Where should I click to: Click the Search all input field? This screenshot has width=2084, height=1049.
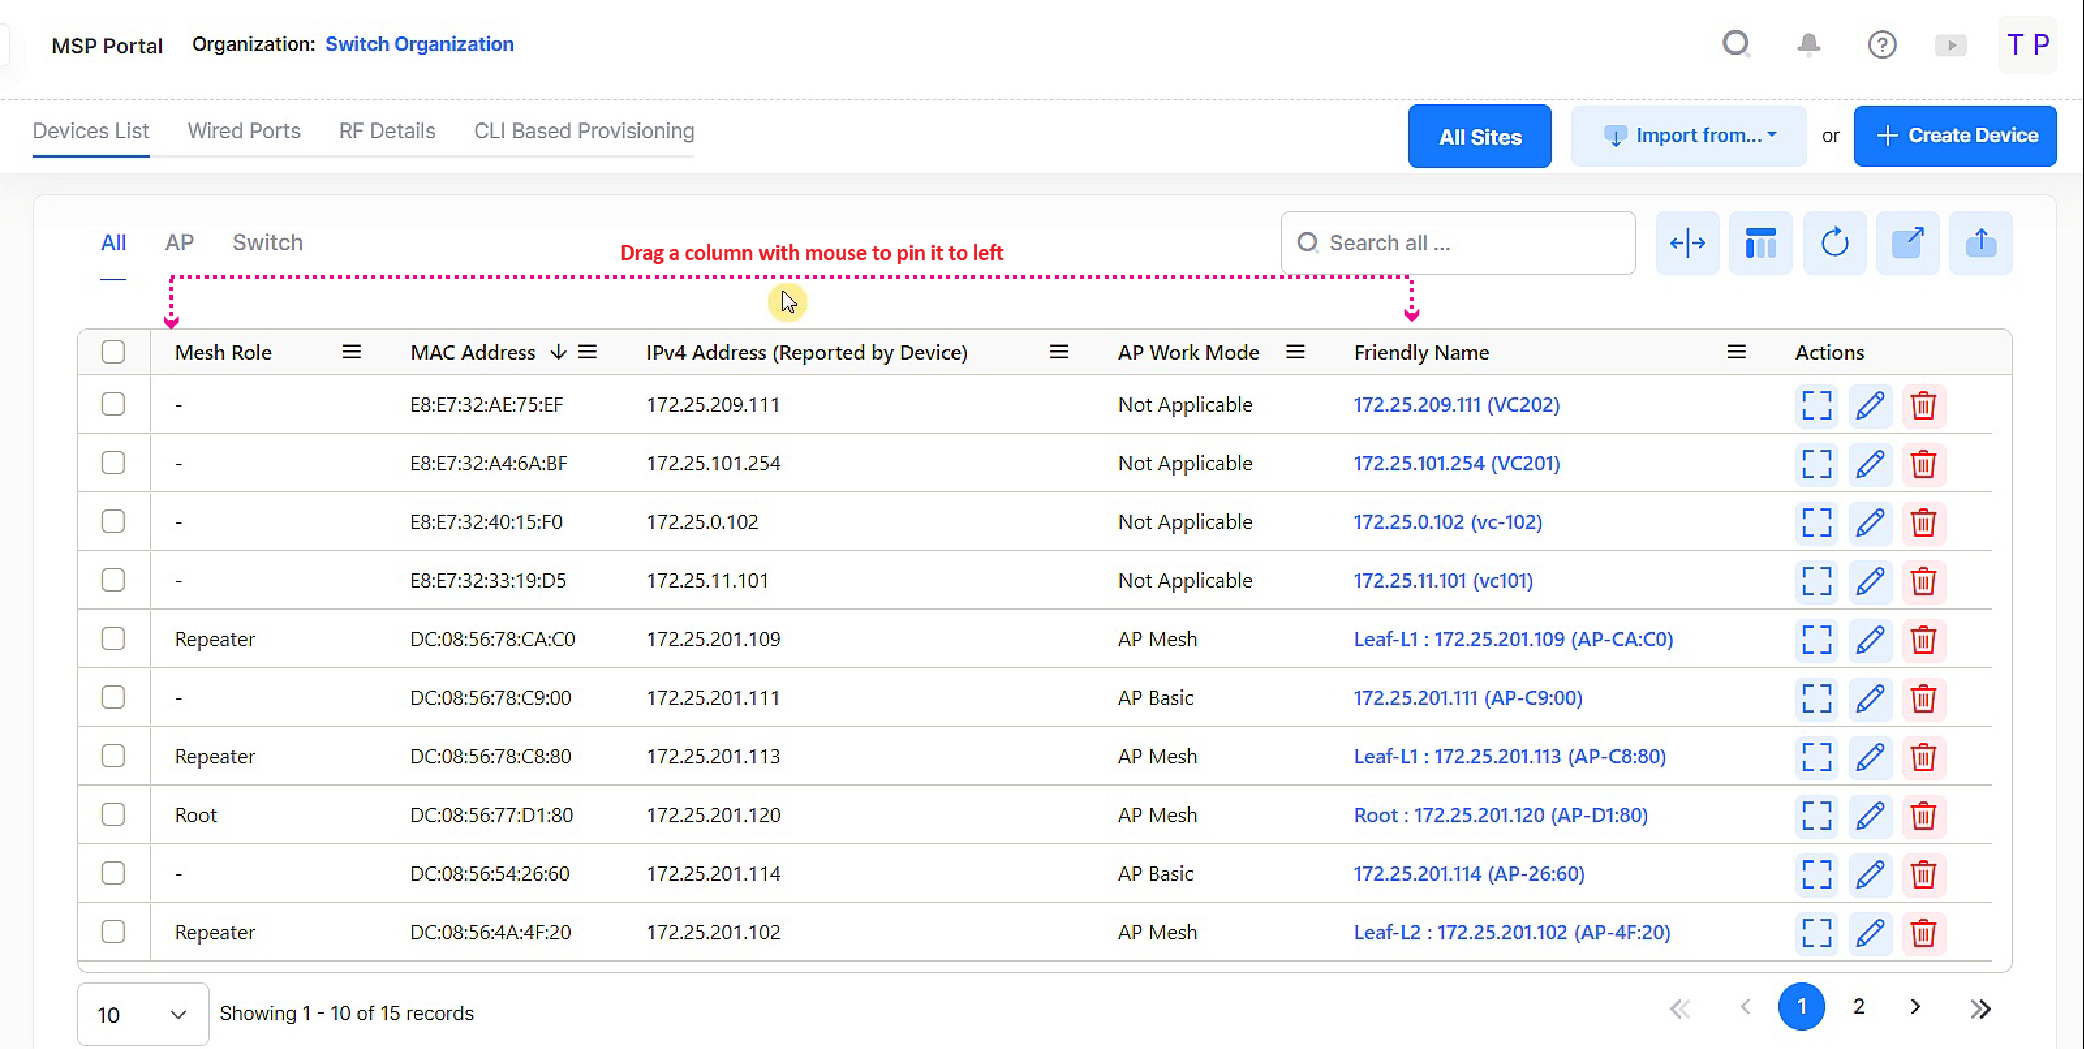[1470, 243]
